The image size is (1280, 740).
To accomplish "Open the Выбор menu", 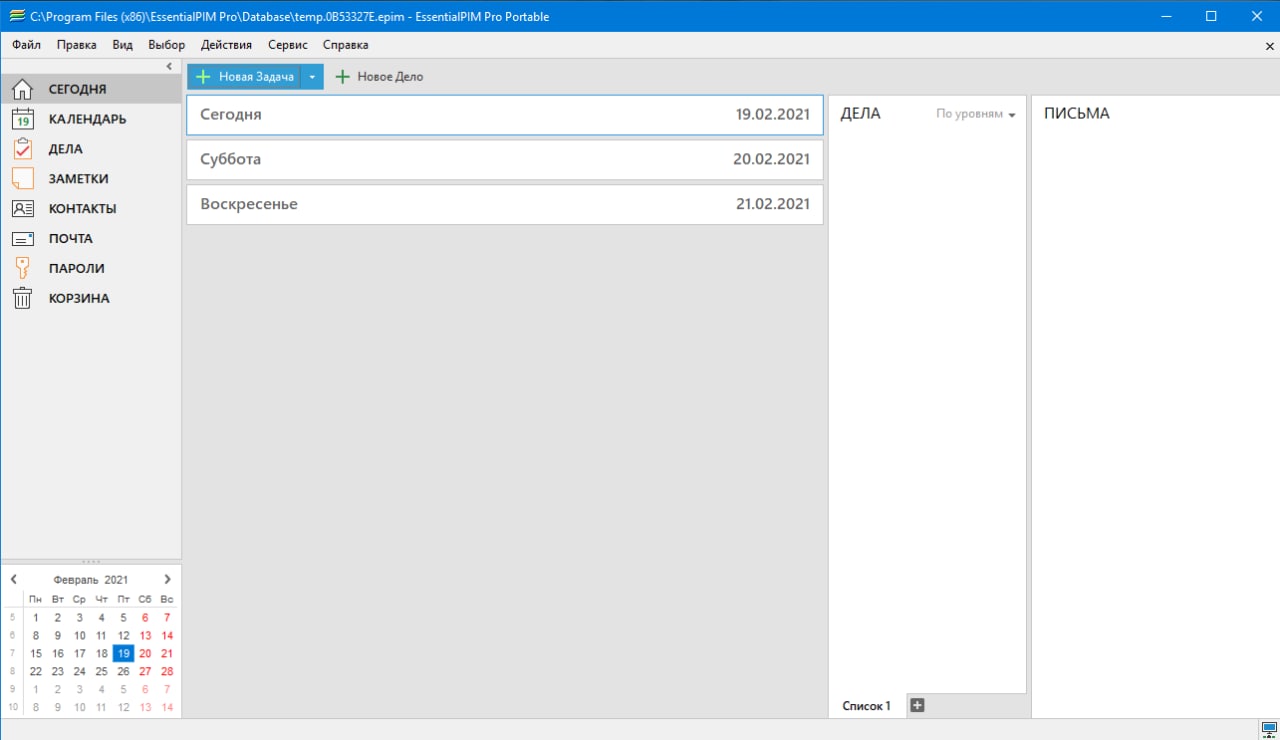I will (167, 45).
